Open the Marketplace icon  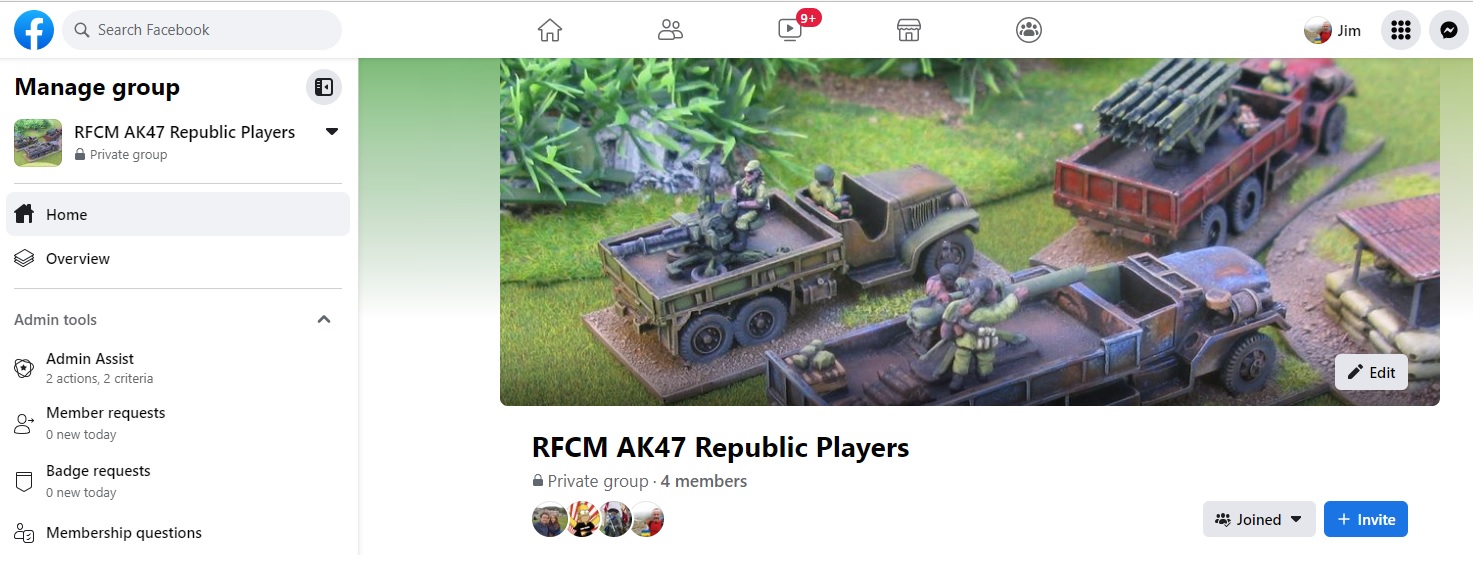point(908,30)
